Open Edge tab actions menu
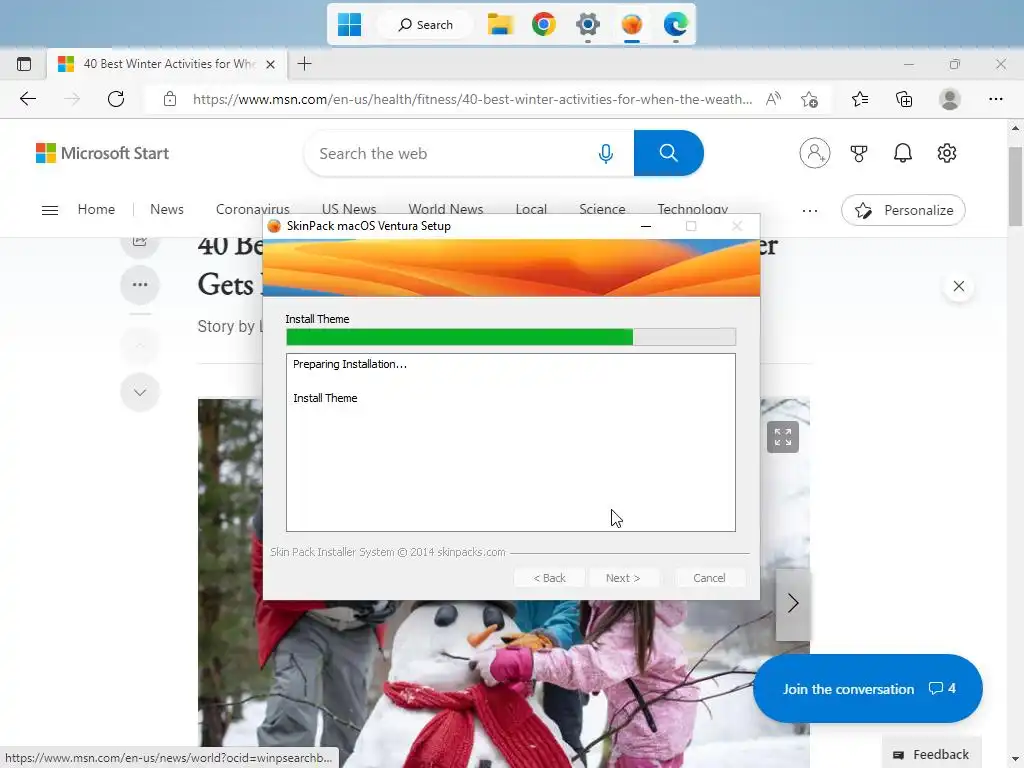The height and width of the screenshot is (768, 1024). pyautogui.click(x=24, y=64)
